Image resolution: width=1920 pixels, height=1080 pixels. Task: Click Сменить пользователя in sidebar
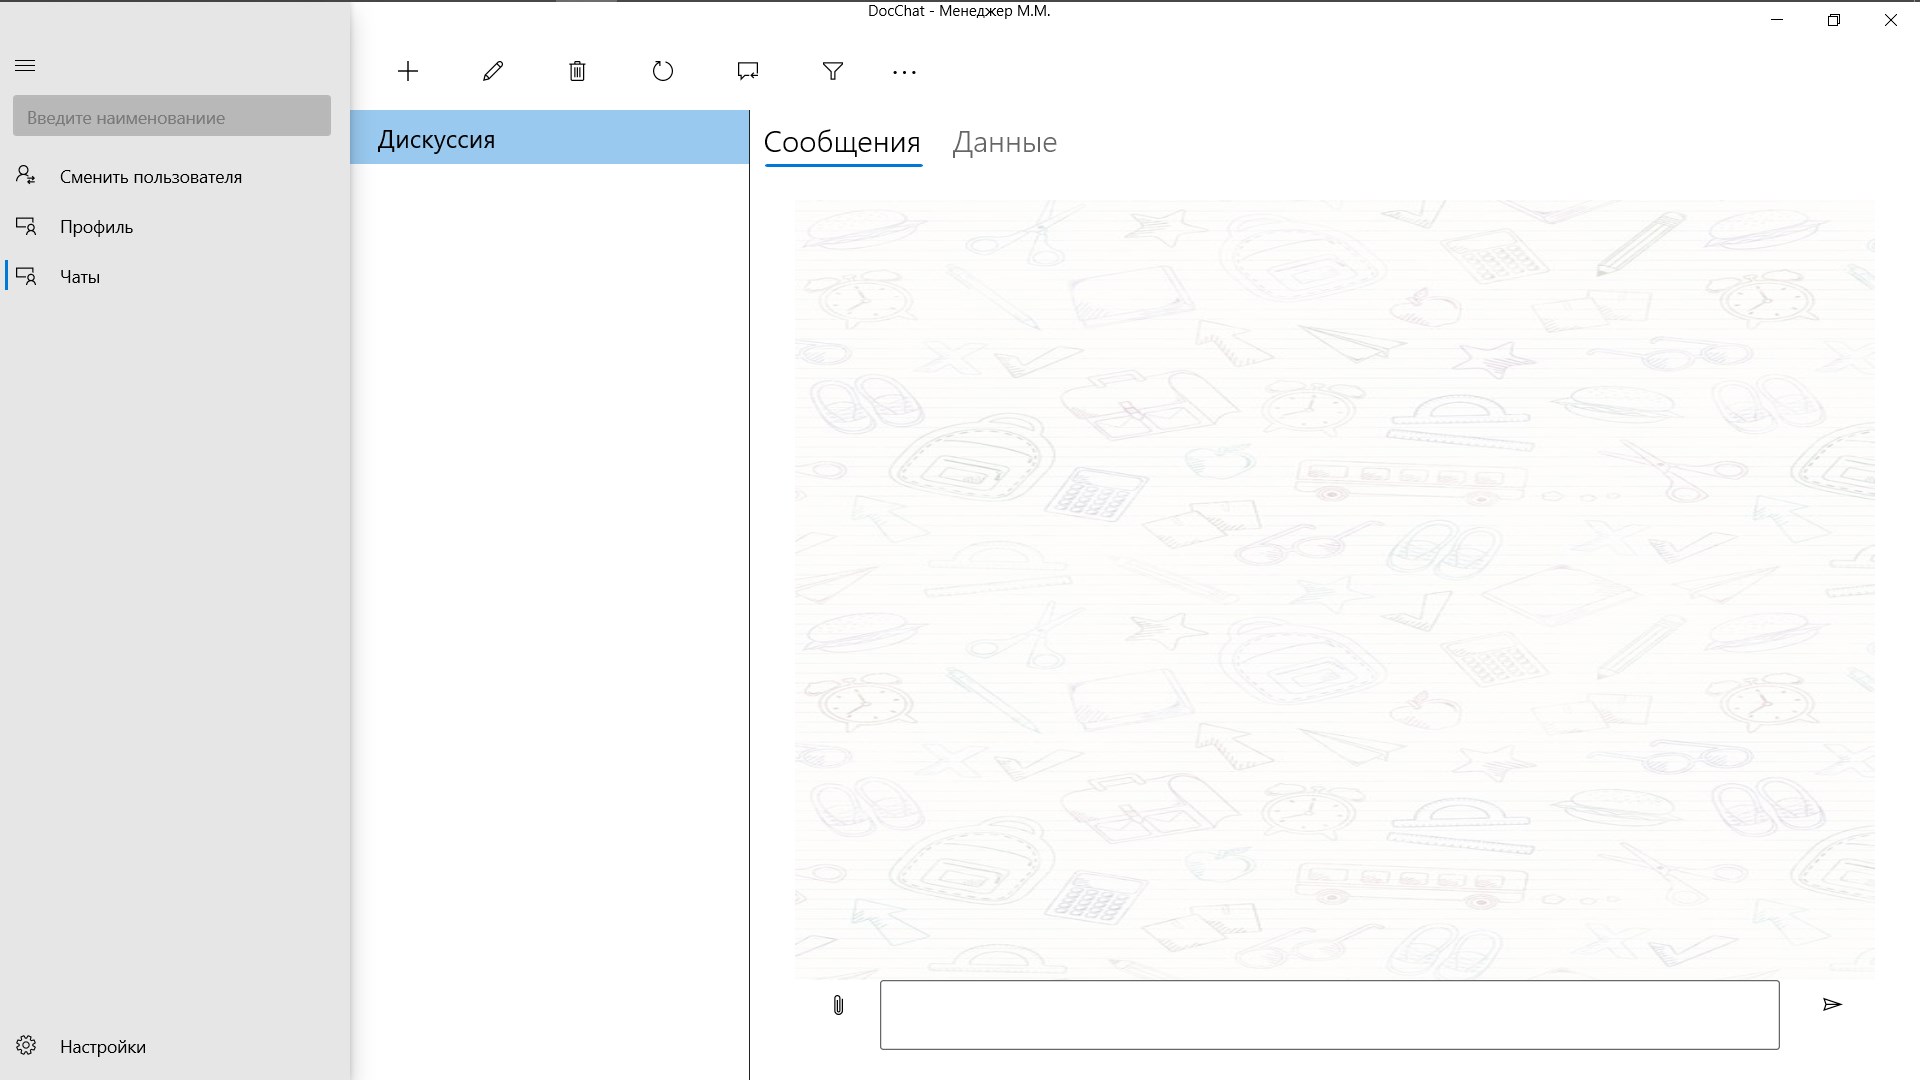pos(150,177)
